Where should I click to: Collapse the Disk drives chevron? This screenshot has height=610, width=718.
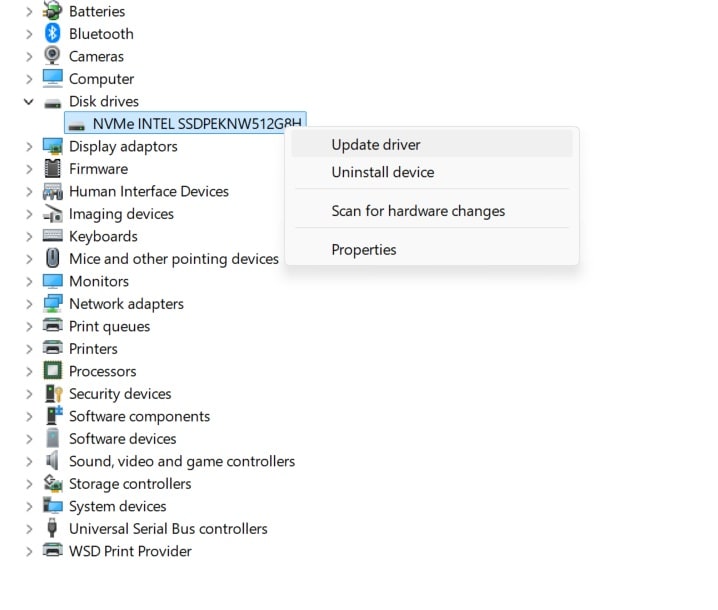pyautogui.click(x=28, y=102)
